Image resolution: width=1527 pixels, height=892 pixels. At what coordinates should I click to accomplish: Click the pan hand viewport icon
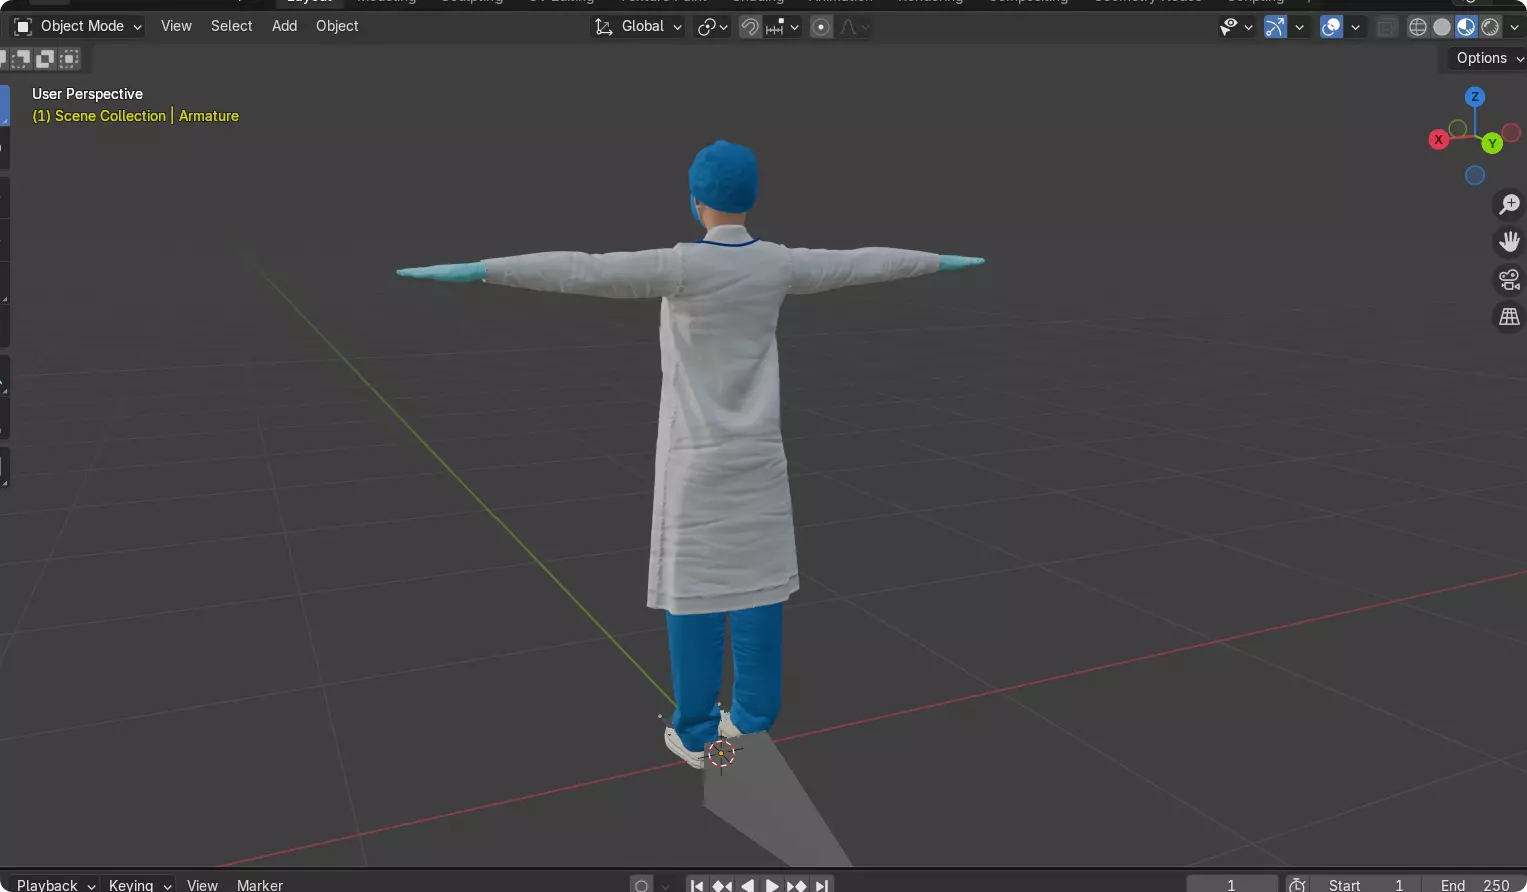coord(1509,241)
